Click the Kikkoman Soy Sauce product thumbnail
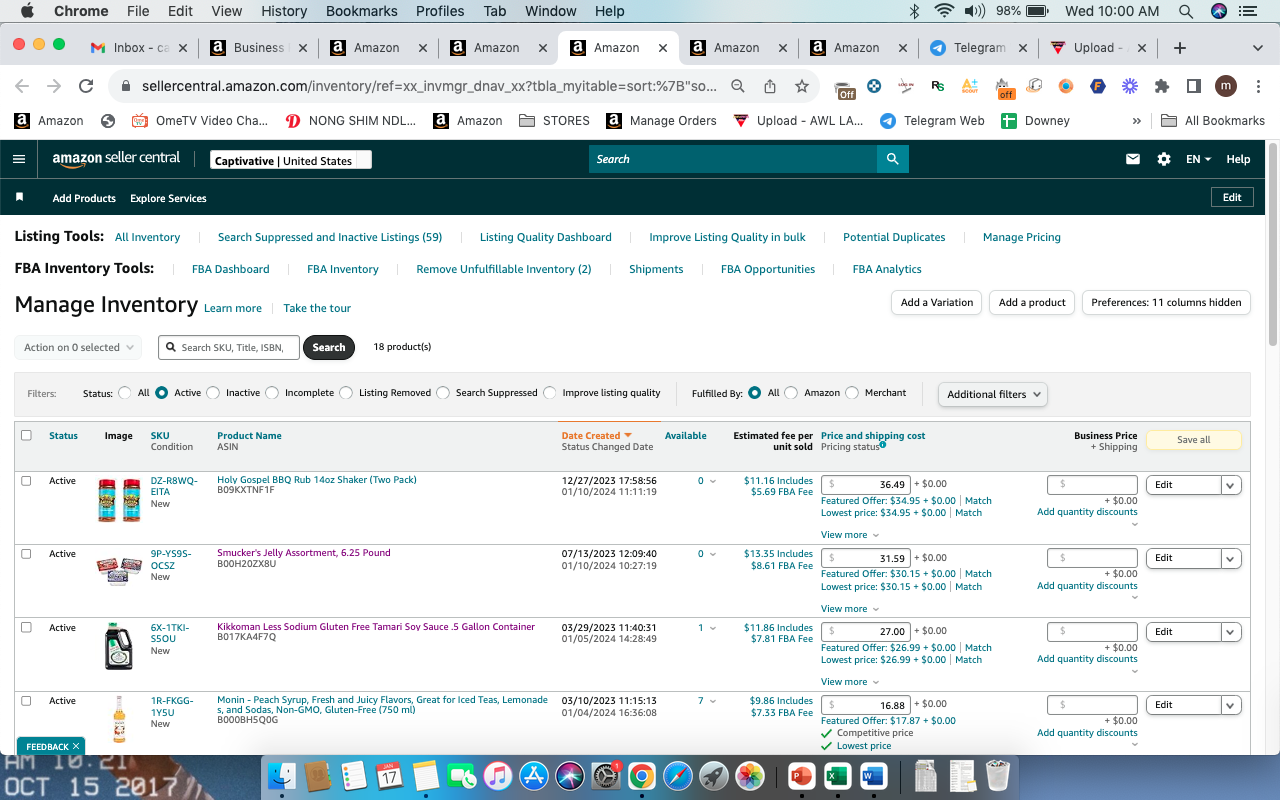Viewport: 1280px width, 800px height. pos(118,645)
